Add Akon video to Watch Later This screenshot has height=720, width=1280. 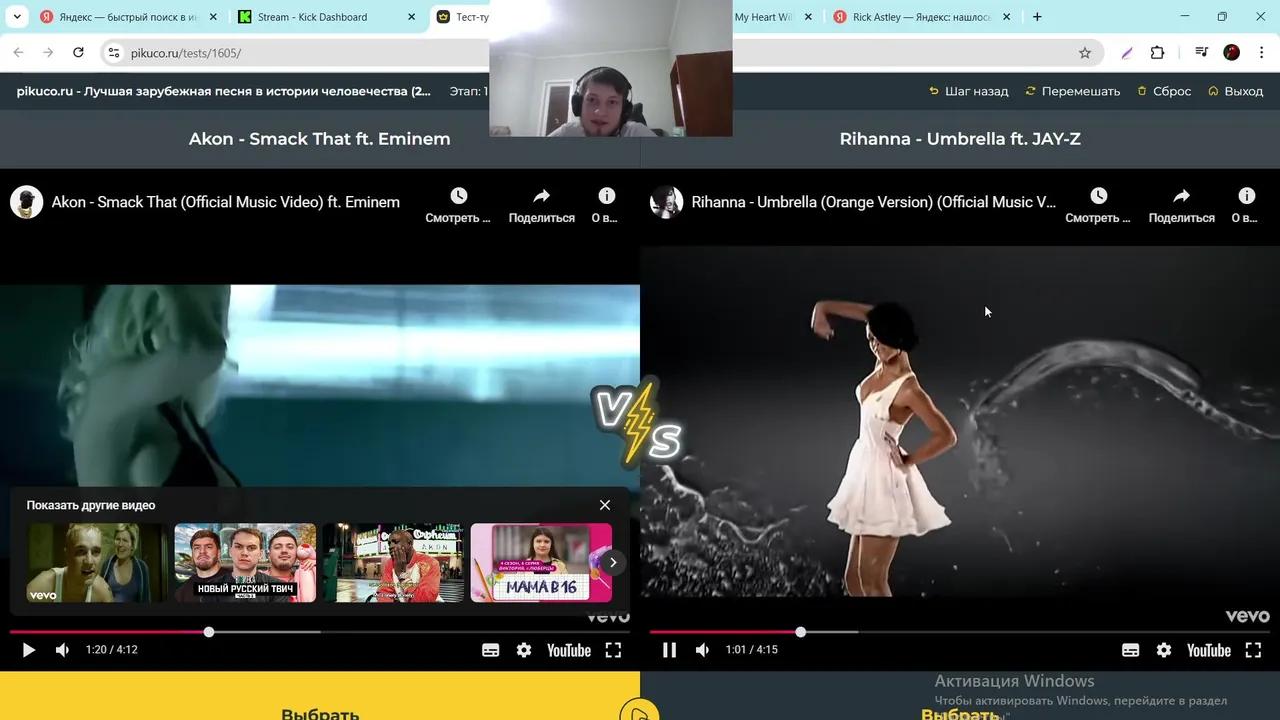458,204
